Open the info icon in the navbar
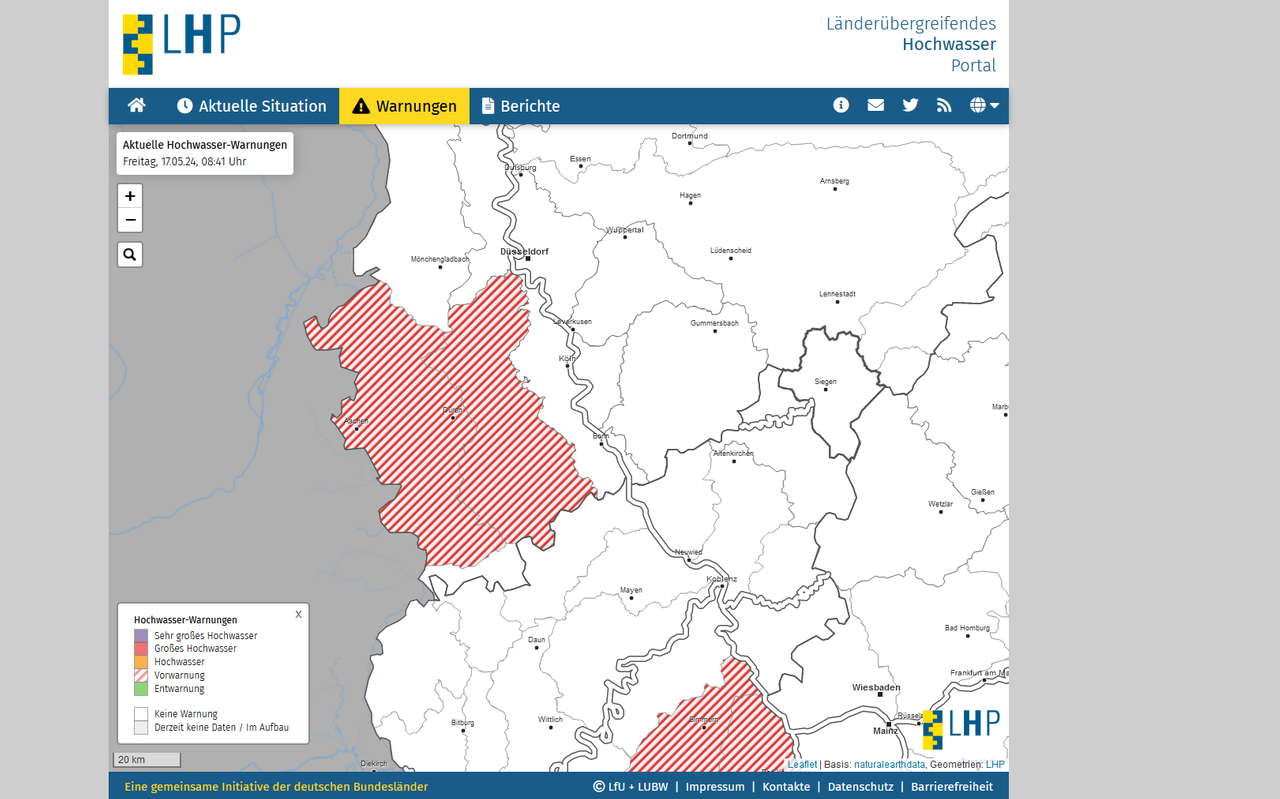The width and height of the screenshot is (1280, 799). pos(841,105)
